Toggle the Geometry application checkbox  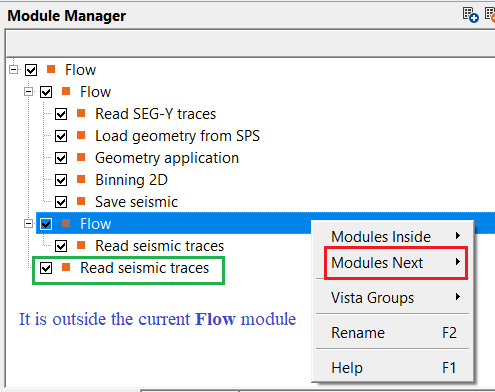pos(61,158)
